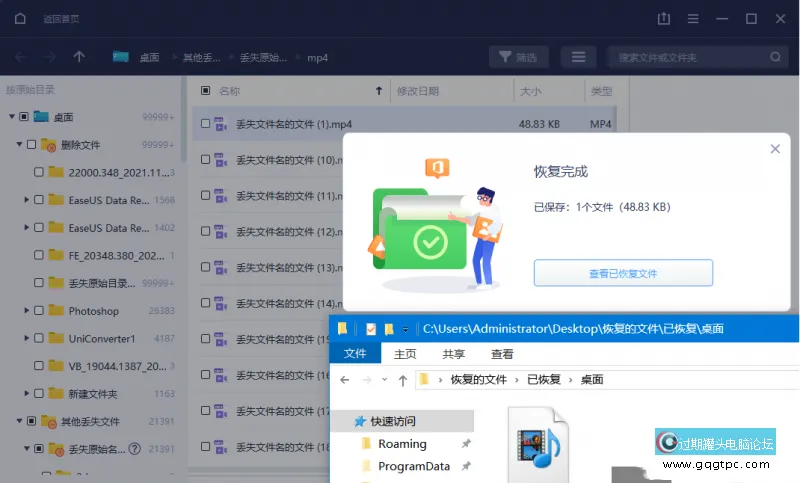This screenshot has height=483, width=800.
Task: Go up one folder level in the recovery app
Action: (x=79, y=57)
